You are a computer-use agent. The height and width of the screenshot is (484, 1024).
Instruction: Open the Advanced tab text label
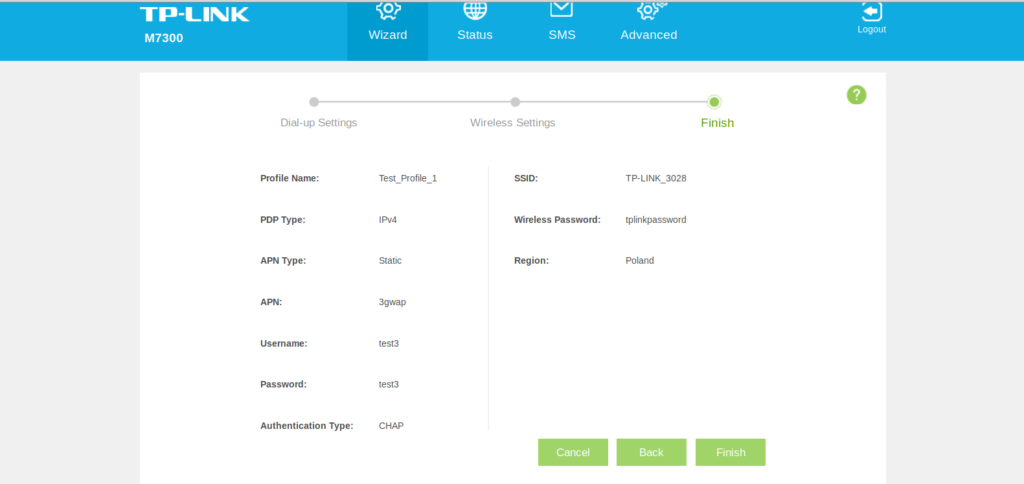click(x=648, y=35)
